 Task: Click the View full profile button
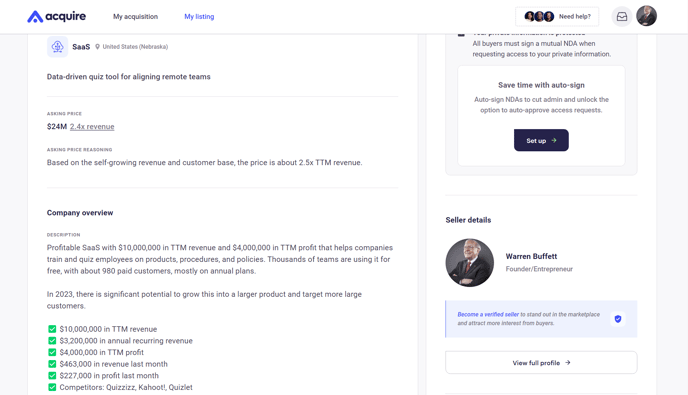click(541, 363)
